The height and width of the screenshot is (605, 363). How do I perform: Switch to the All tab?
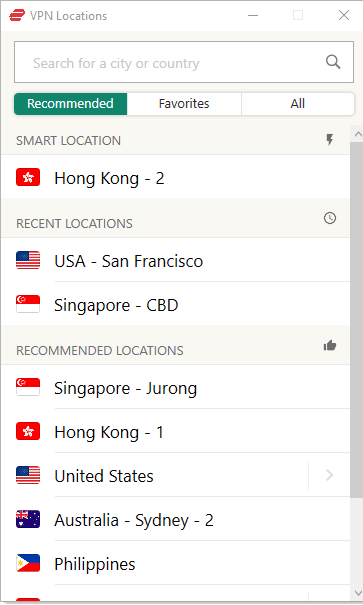tap(298, 104)
